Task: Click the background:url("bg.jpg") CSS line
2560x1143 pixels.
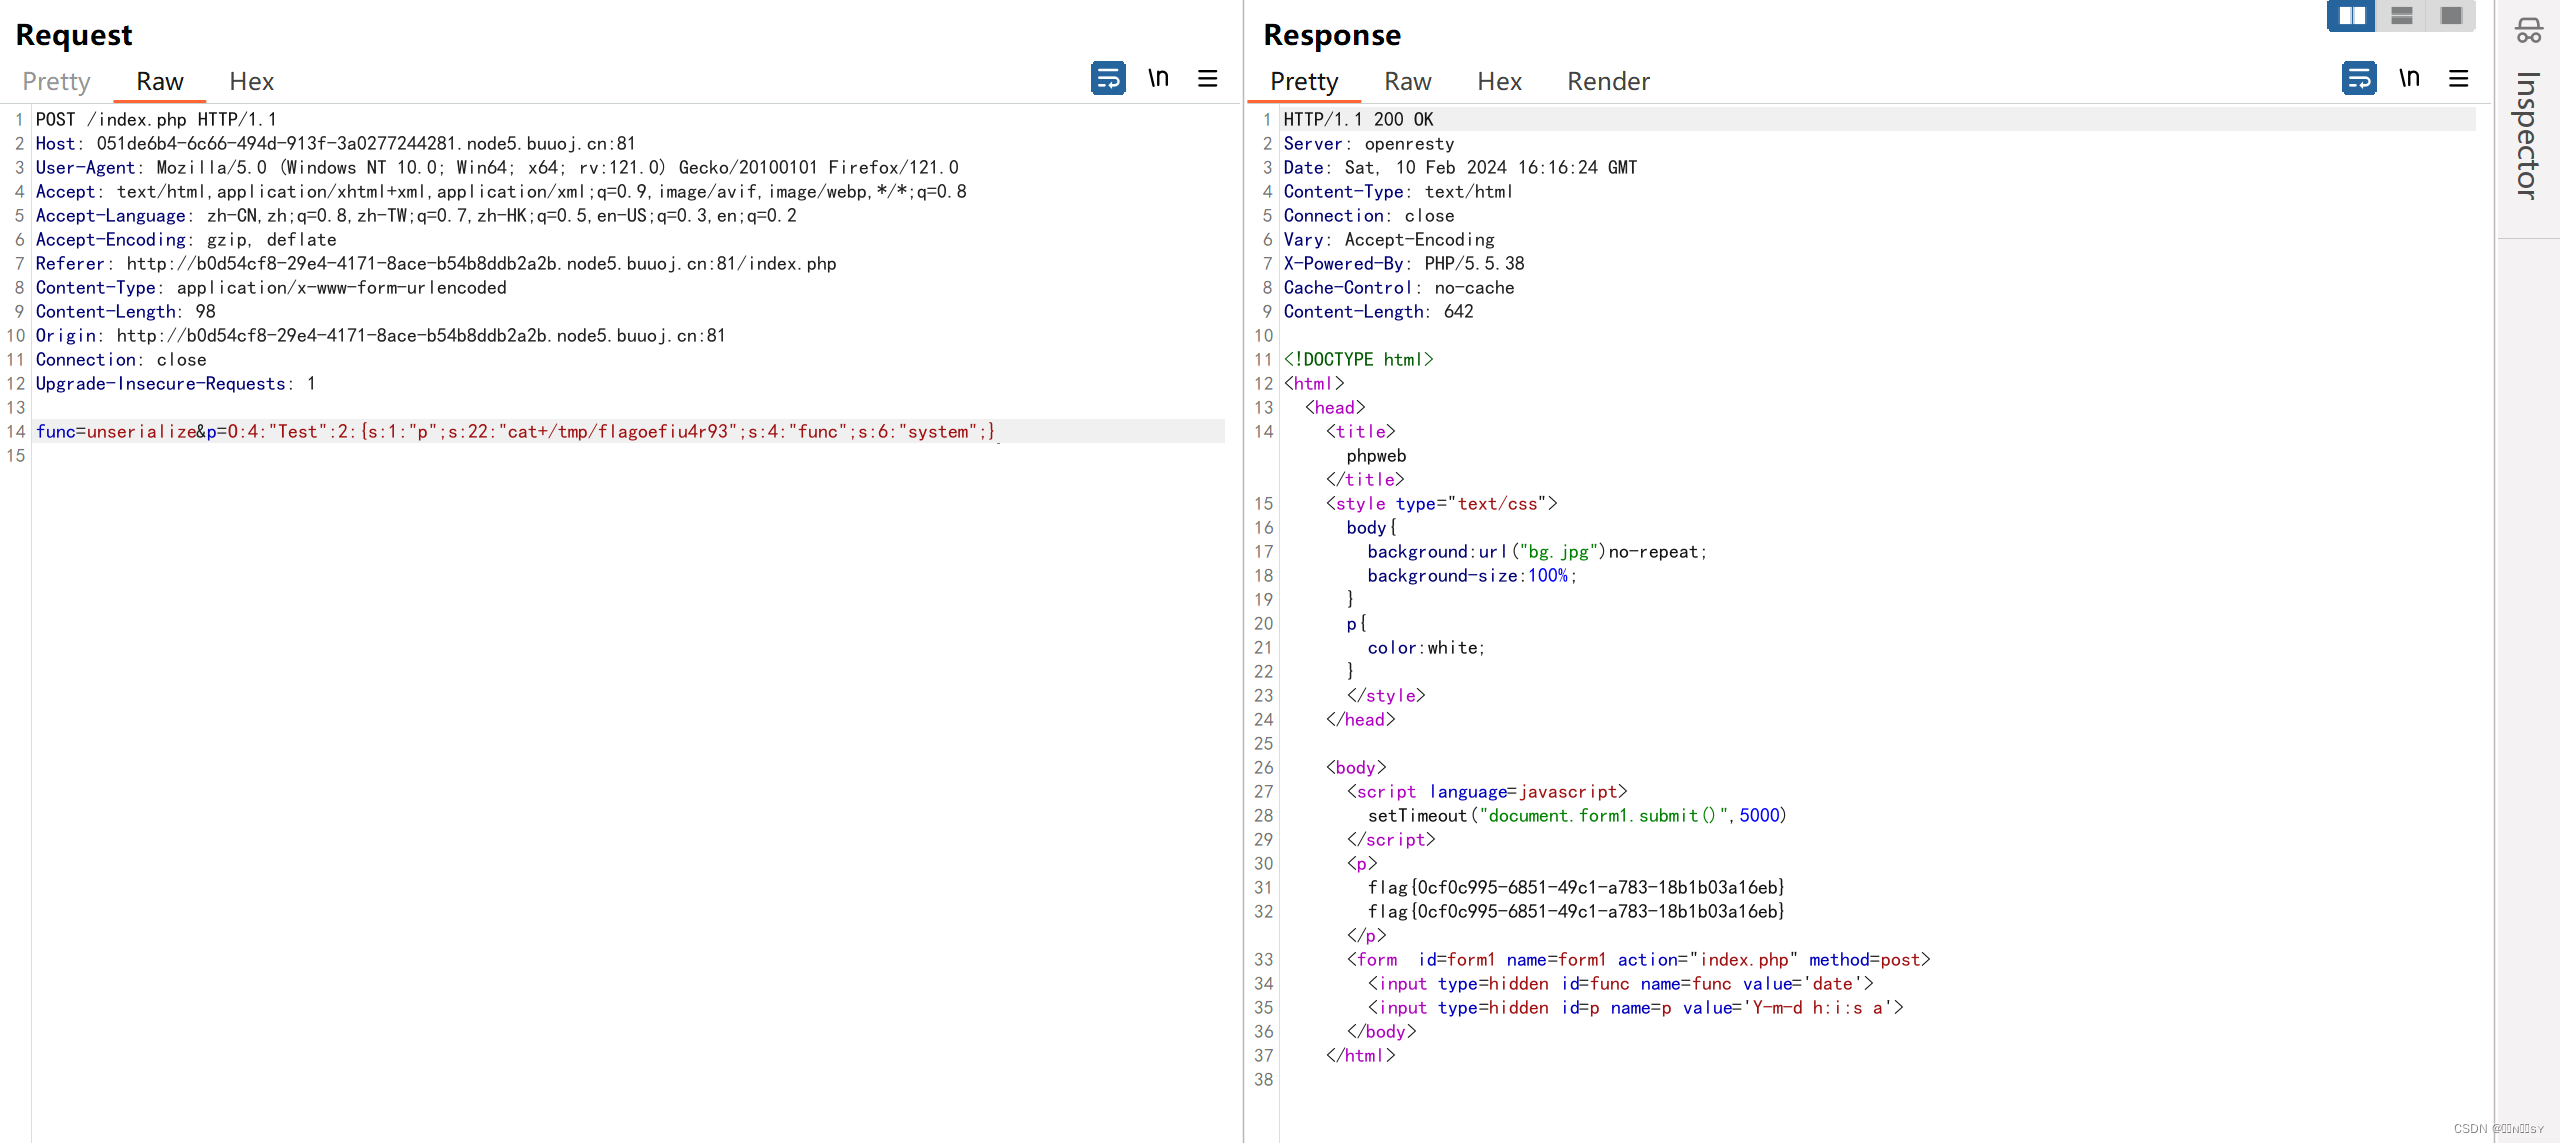Action: coord(1537,552)
